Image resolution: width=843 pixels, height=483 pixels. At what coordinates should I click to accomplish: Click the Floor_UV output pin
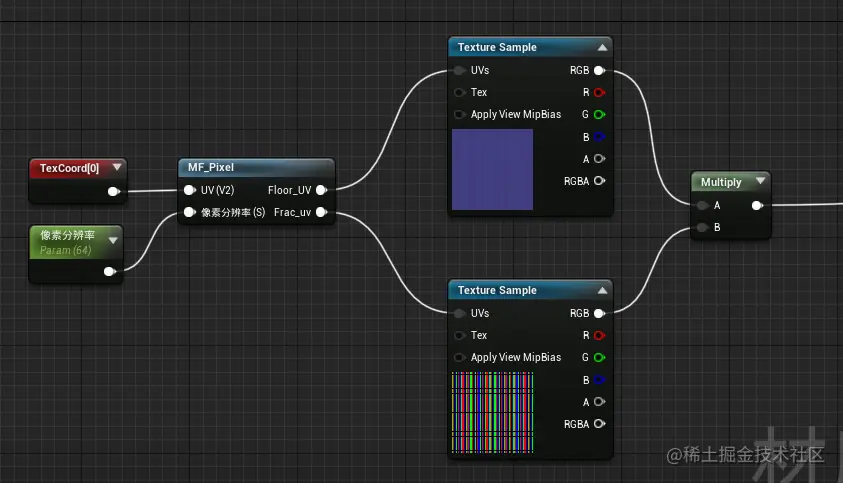[322, 190]
